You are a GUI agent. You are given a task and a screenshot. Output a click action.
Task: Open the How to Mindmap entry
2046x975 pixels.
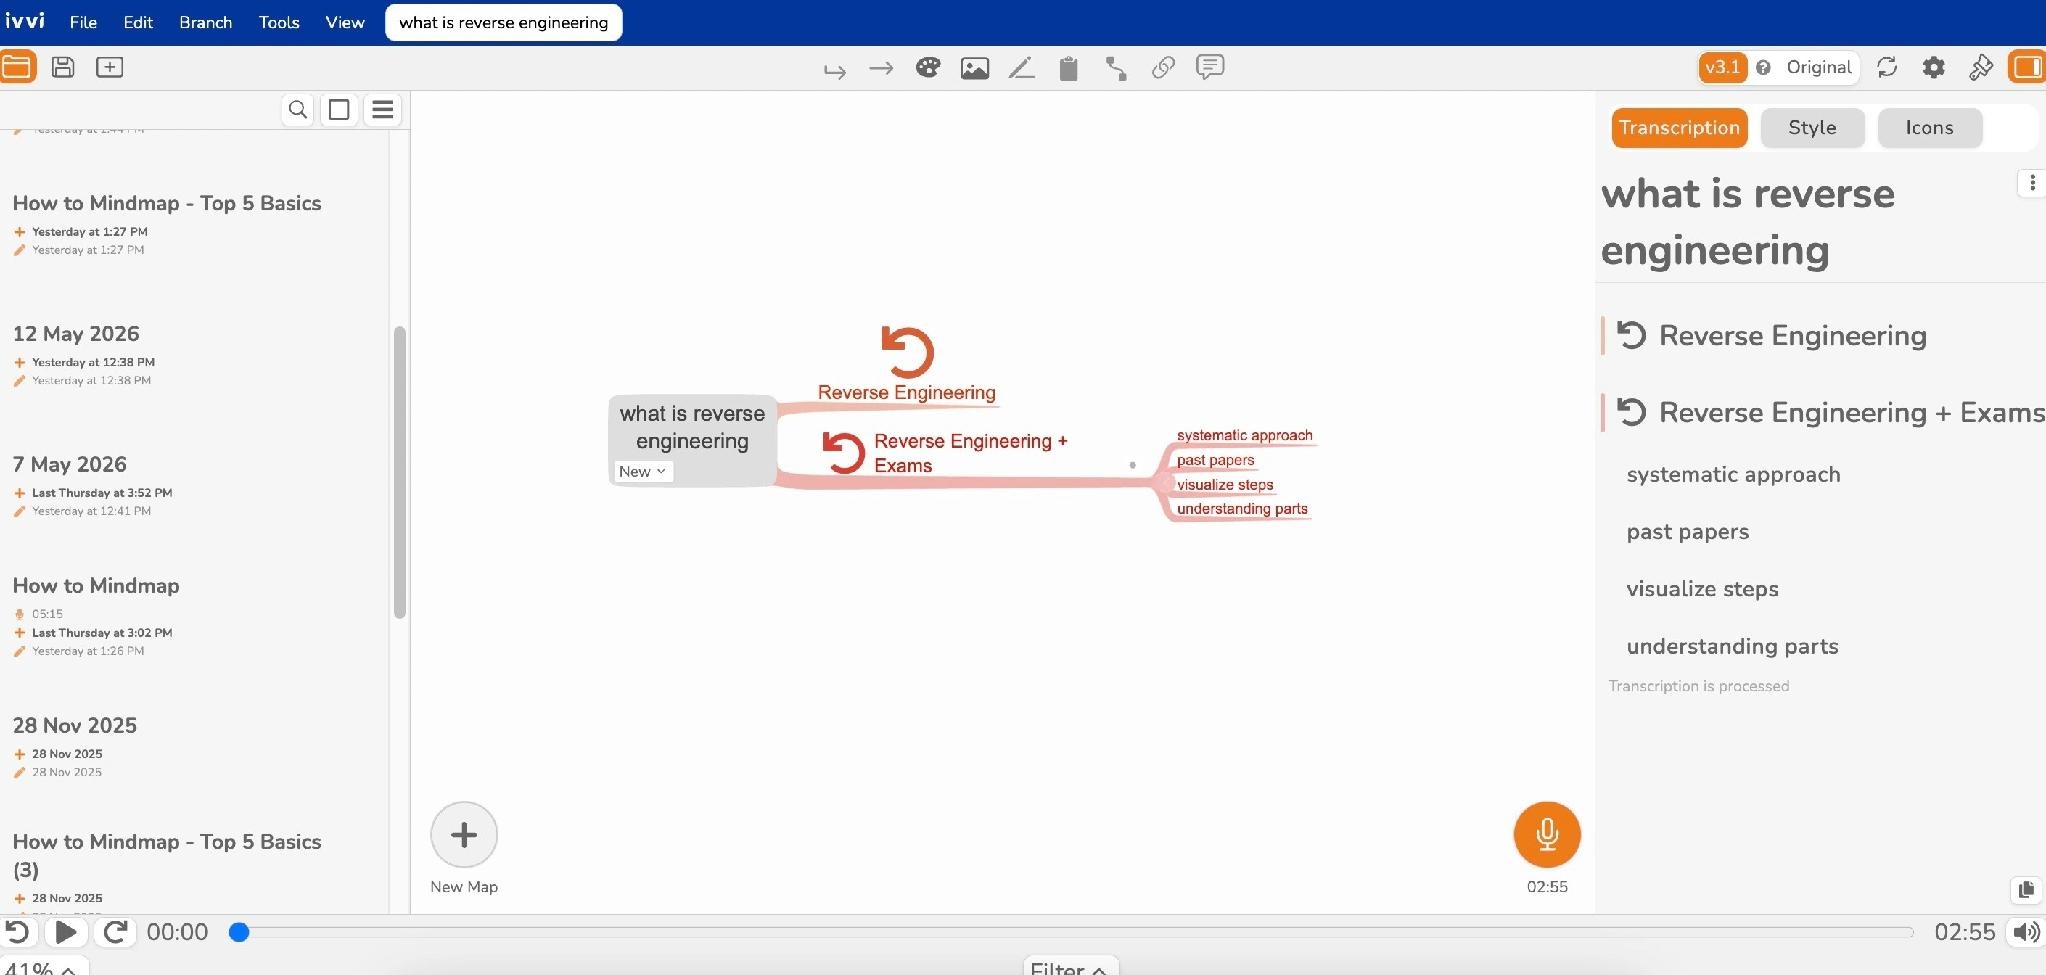click(x=96, y=586)
